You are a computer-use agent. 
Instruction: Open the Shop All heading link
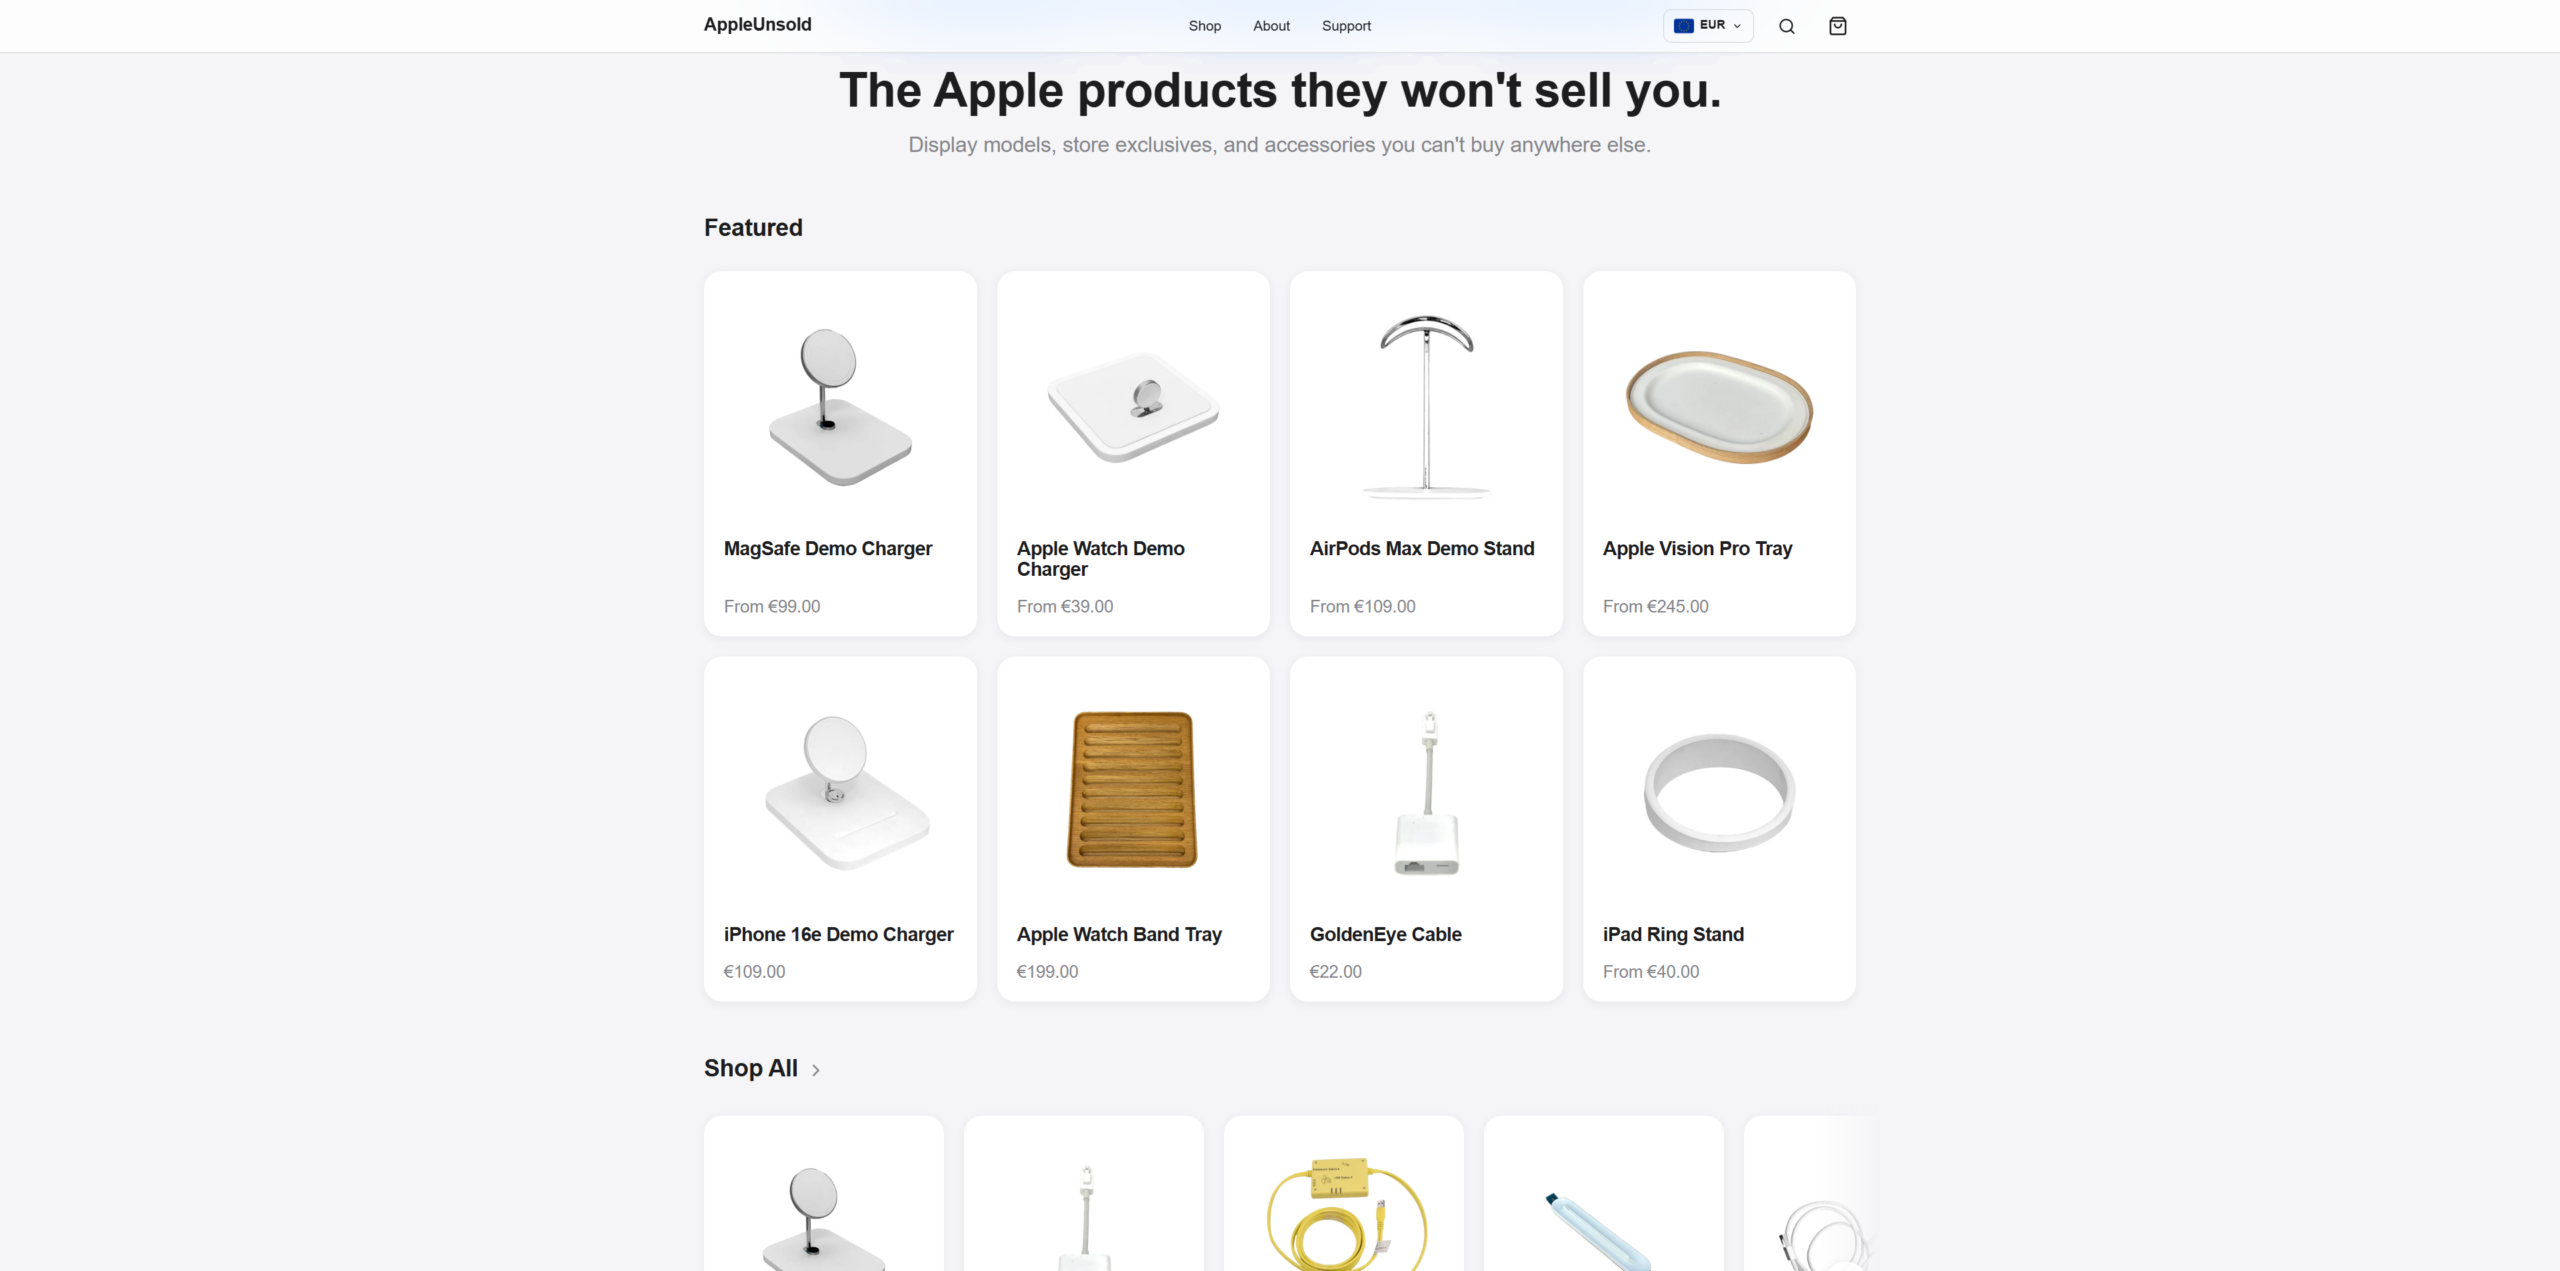click(751, 1068)
